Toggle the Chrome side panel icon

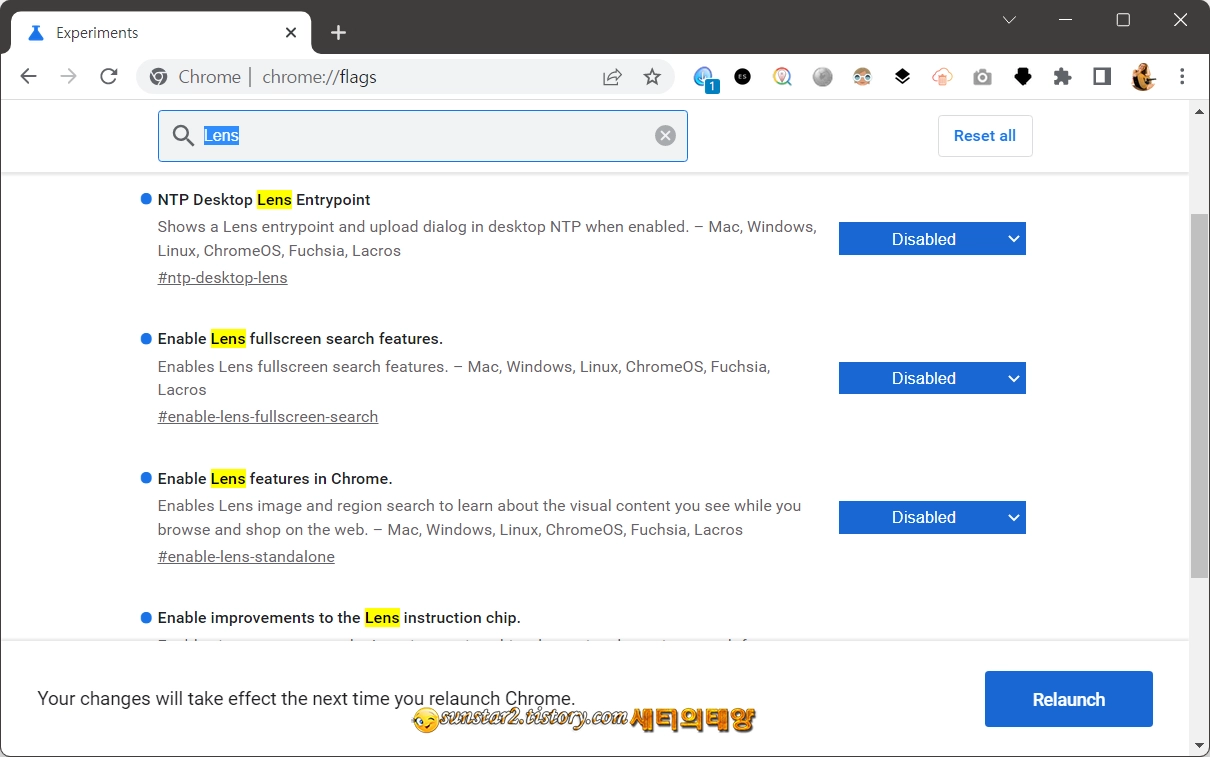[x=1102, y=77]
